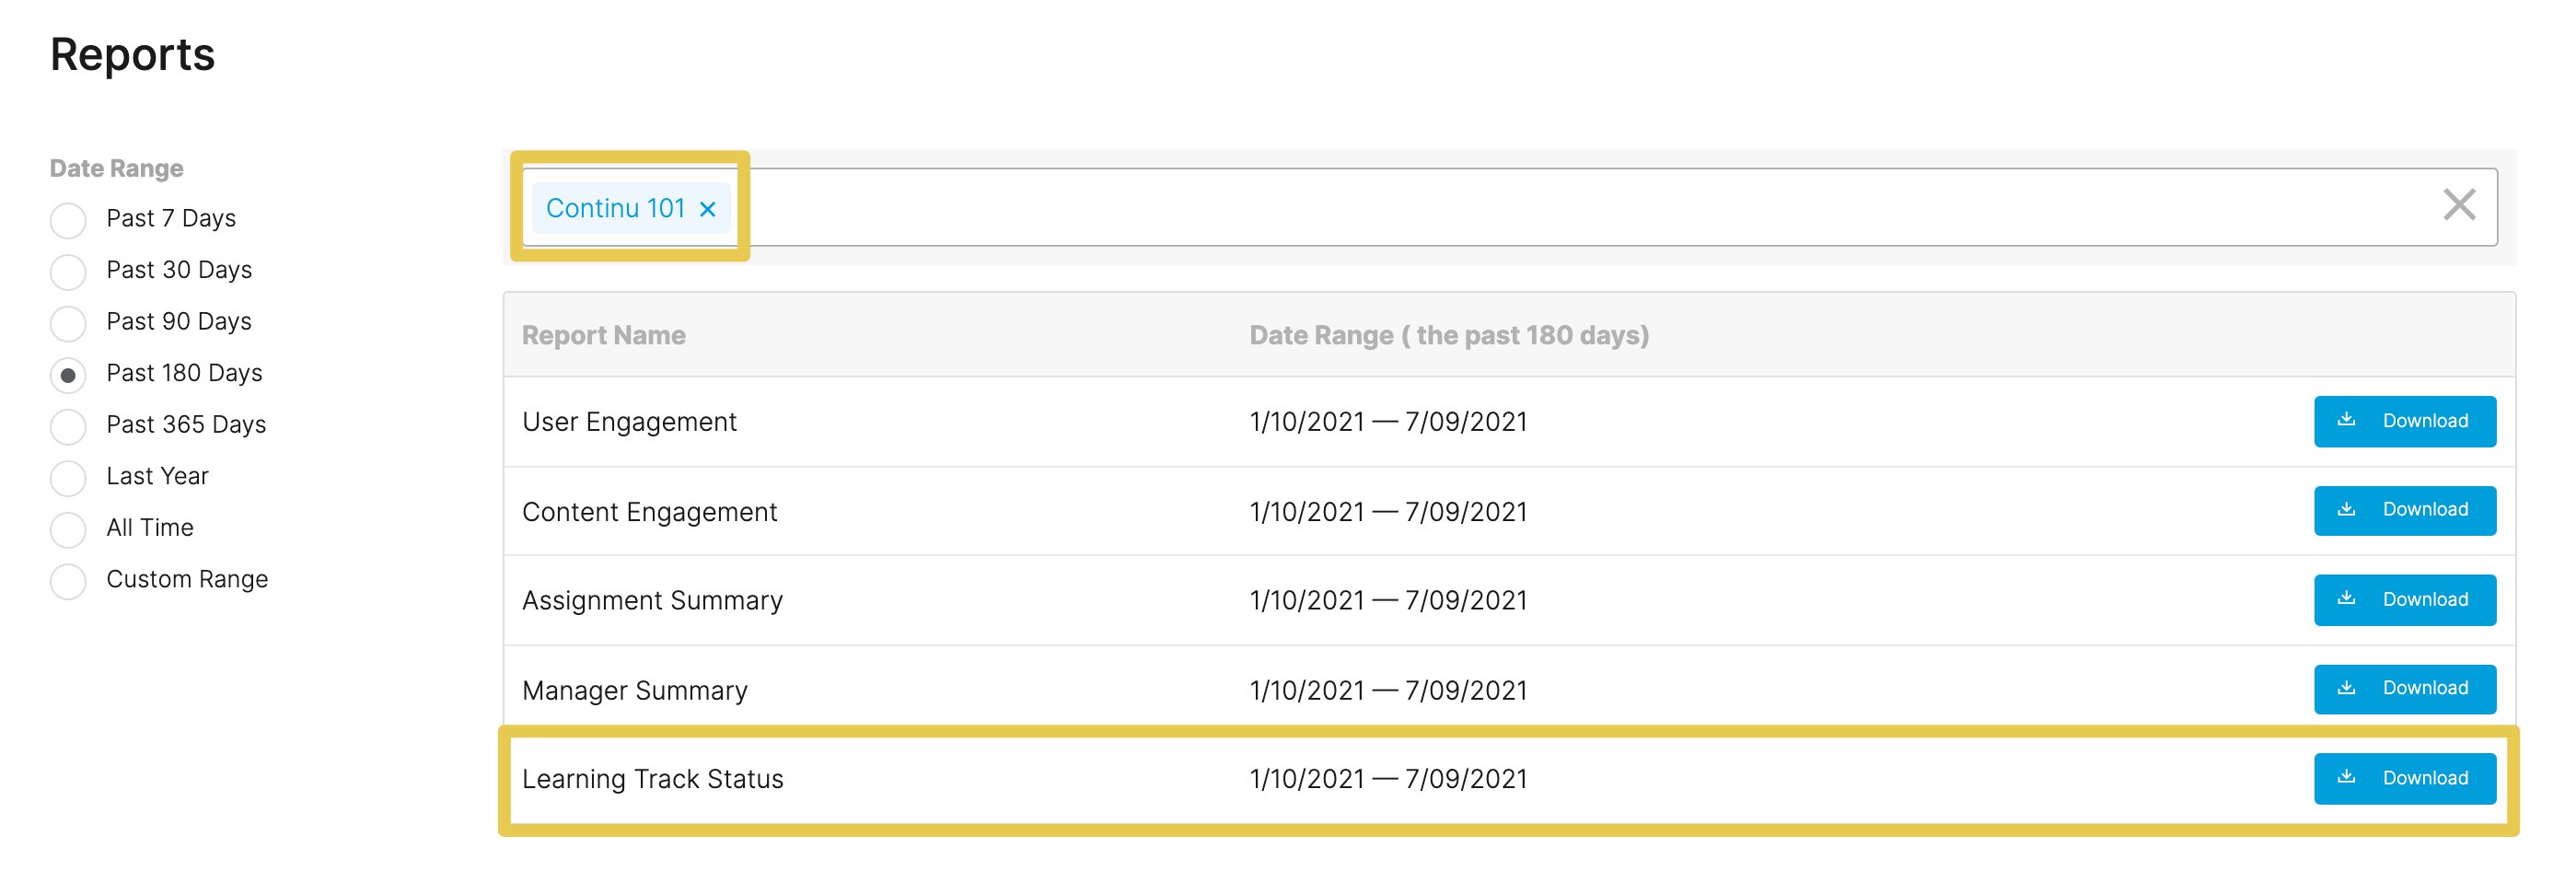Select the Past 180 Days radio button
Viewport: 2576px width, 882px height.
(68, 375)
